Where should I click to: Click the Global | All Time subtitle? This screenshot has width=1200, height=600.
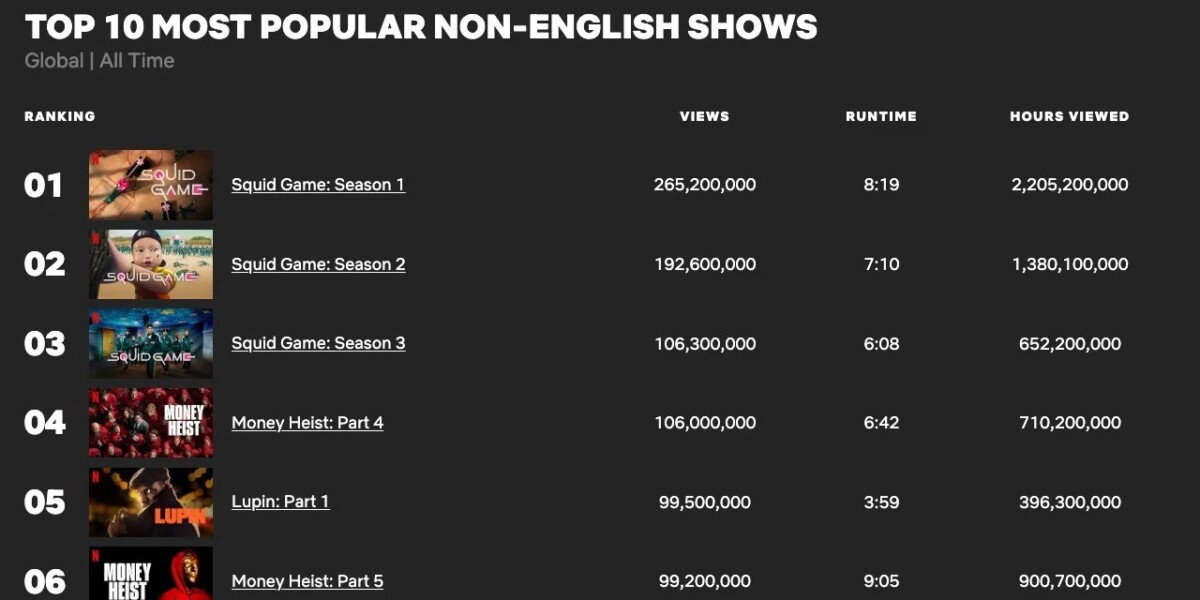(99, 61)
